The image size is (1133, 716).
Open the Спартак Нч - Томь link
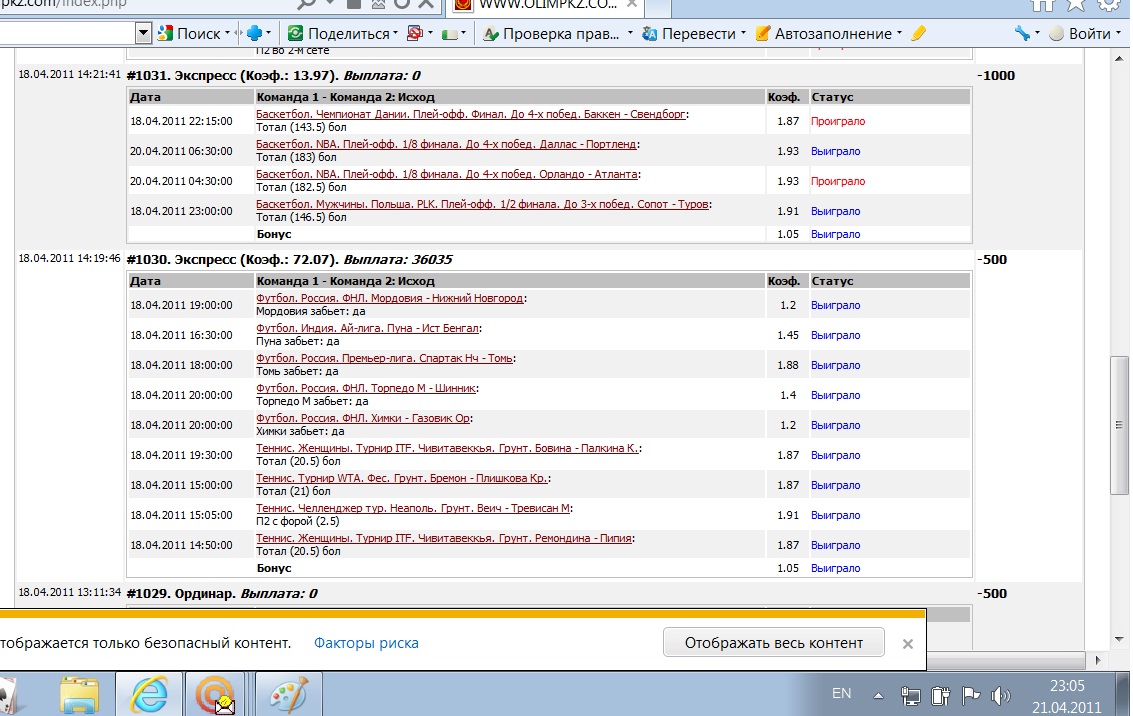point(384,358)
